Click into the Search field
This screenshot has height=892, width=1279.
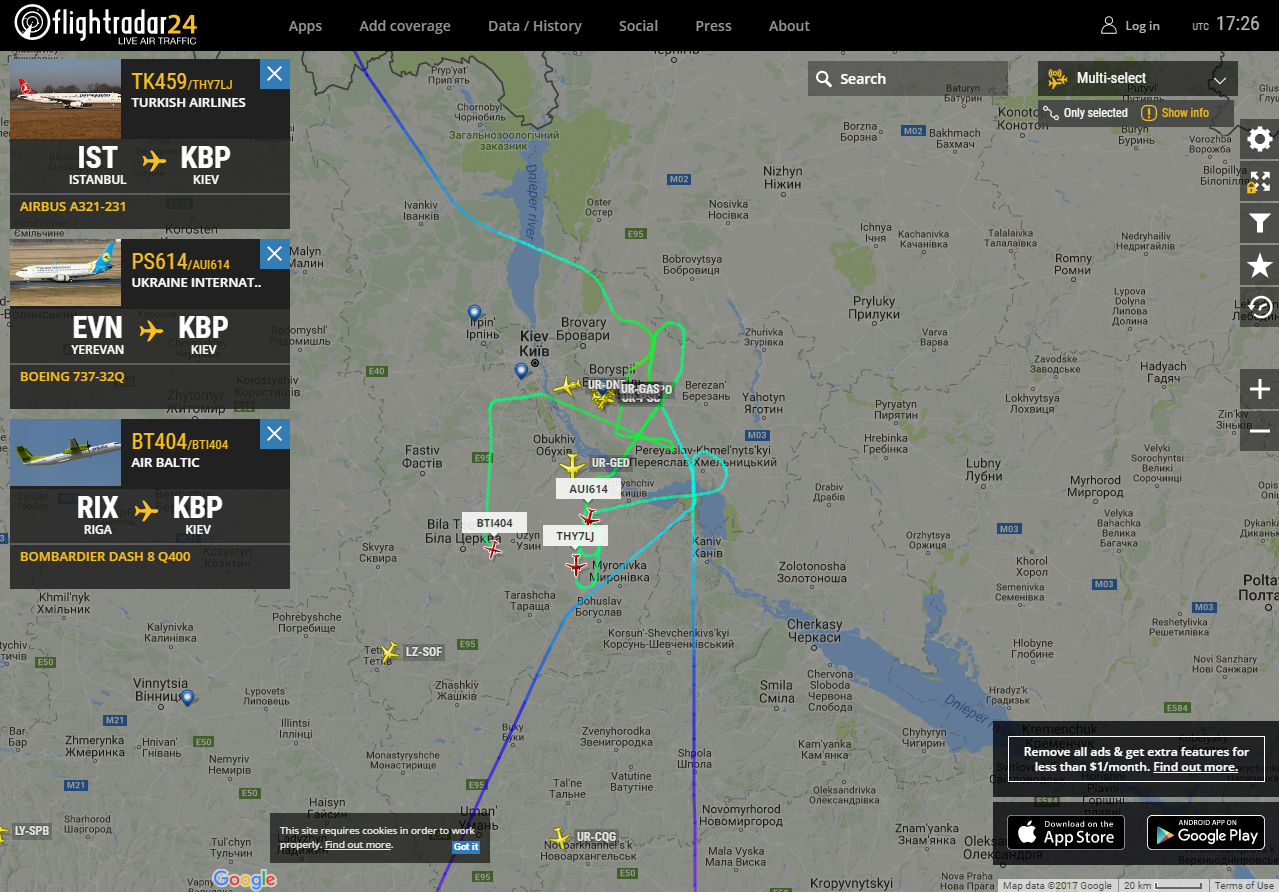coord(908,79)
